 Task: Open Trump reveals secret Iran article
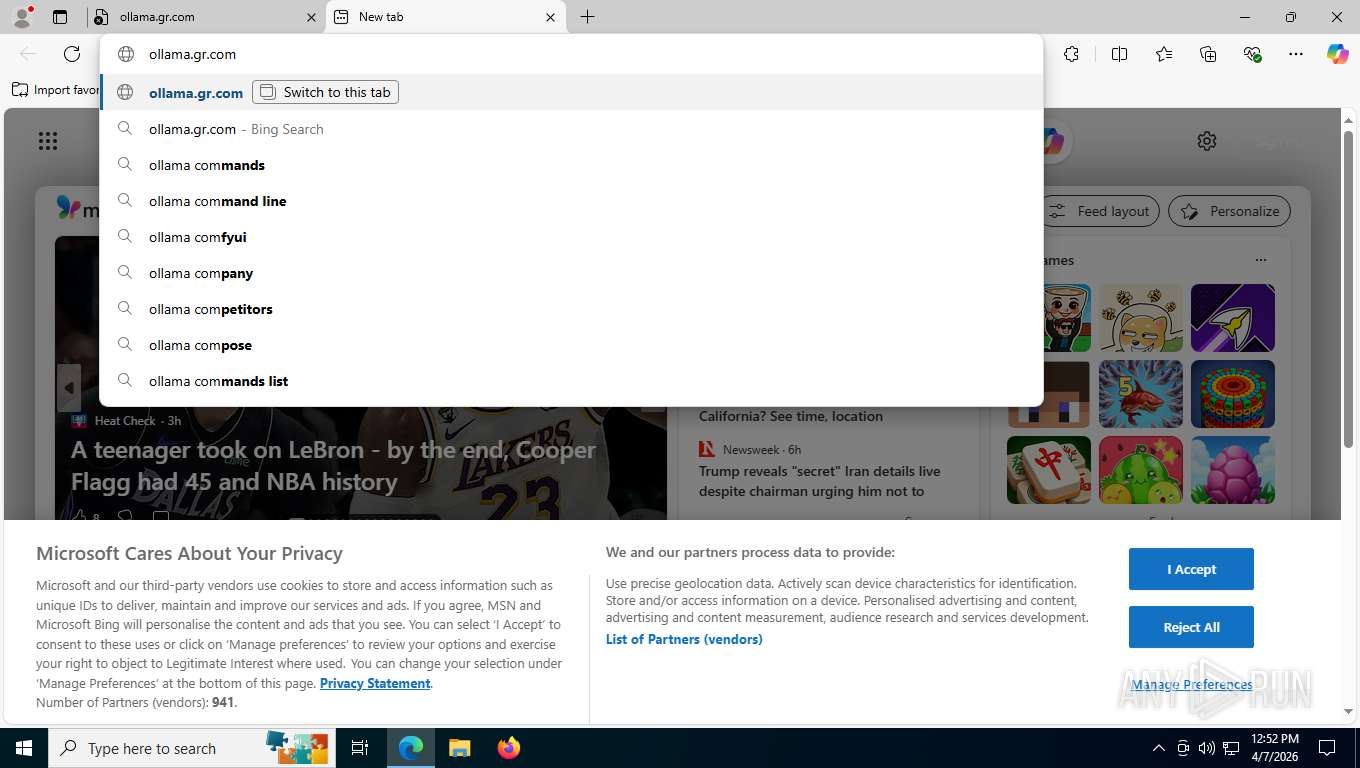pos(820,481)
